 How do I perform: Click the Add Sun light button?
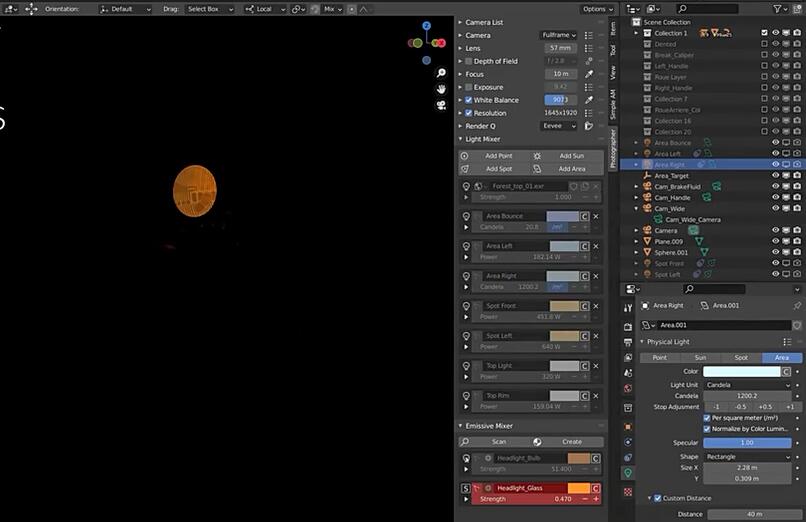(567, 156)
